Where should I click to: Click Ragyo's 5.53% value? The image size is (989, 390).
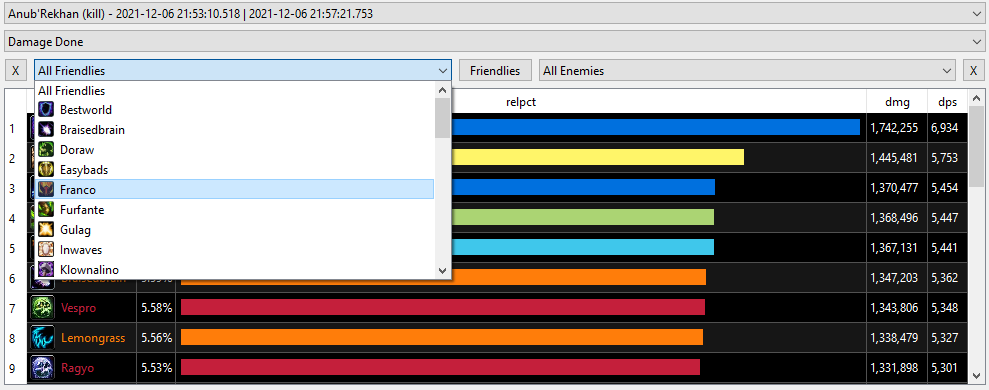(156, 369)
